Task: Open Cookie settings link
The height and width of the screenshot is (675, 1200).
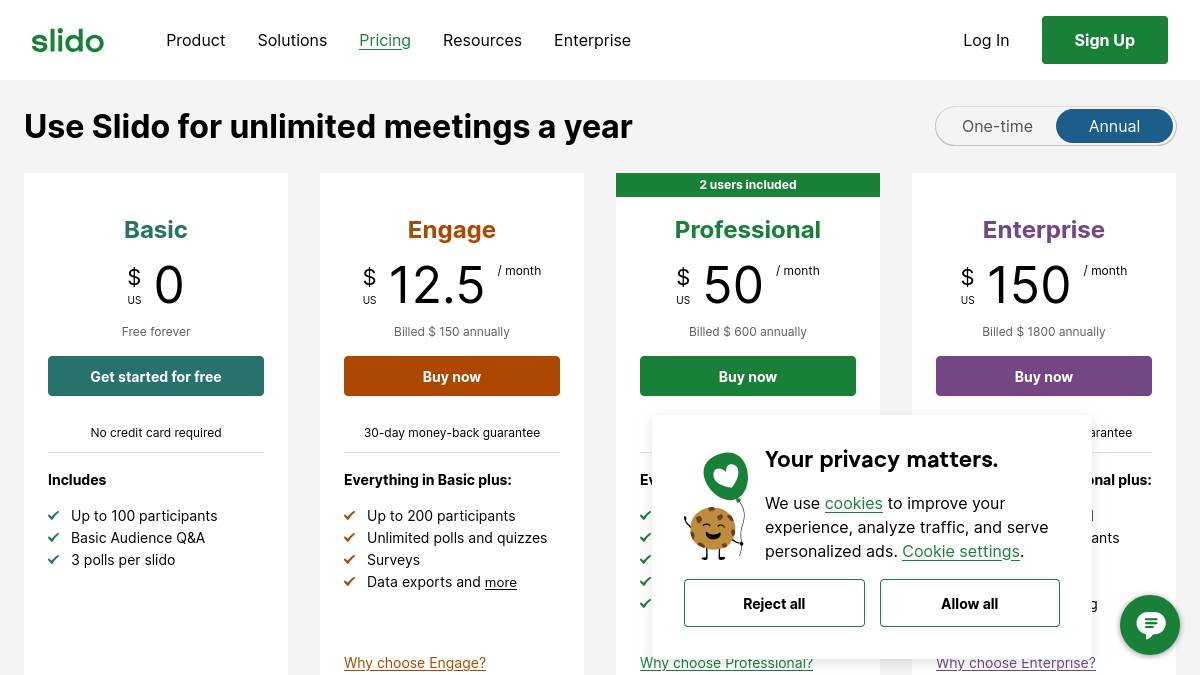Action: [x=961, y=551]
